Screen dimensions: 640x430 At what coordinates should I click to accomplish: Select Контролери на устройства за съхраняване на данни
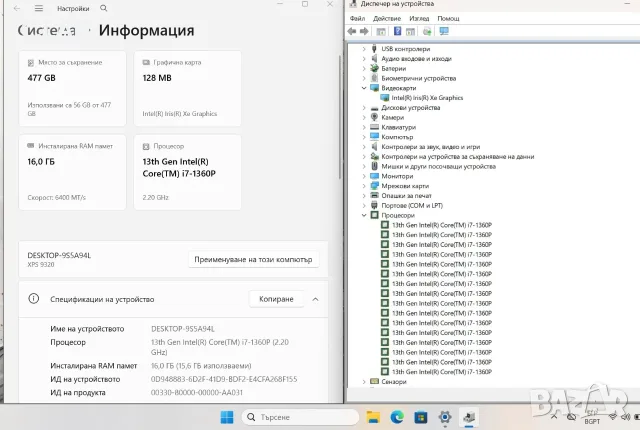(458, 157)
